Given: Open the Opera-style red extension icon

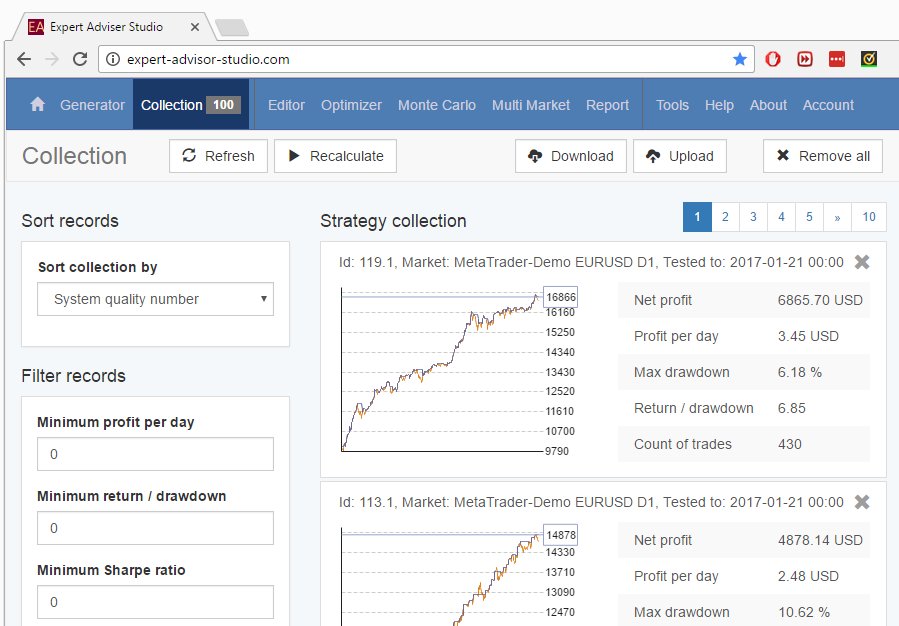Looking at the screenshot, I should [773, 58].
